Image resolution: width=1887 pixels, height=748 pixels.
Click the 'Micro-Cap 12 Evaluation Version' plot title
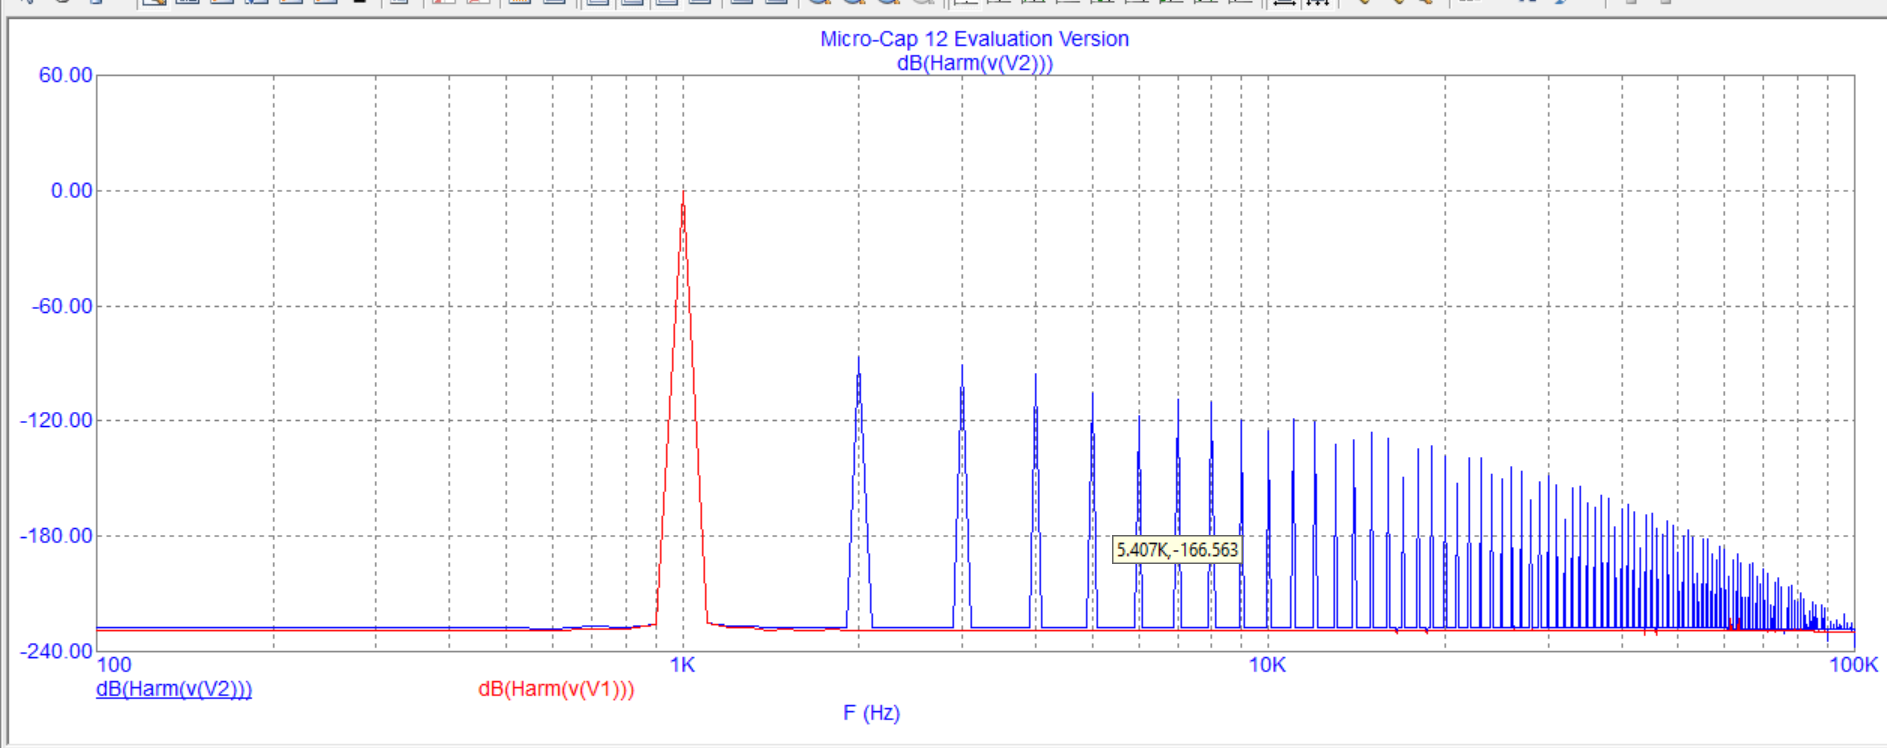coord(974,39)
